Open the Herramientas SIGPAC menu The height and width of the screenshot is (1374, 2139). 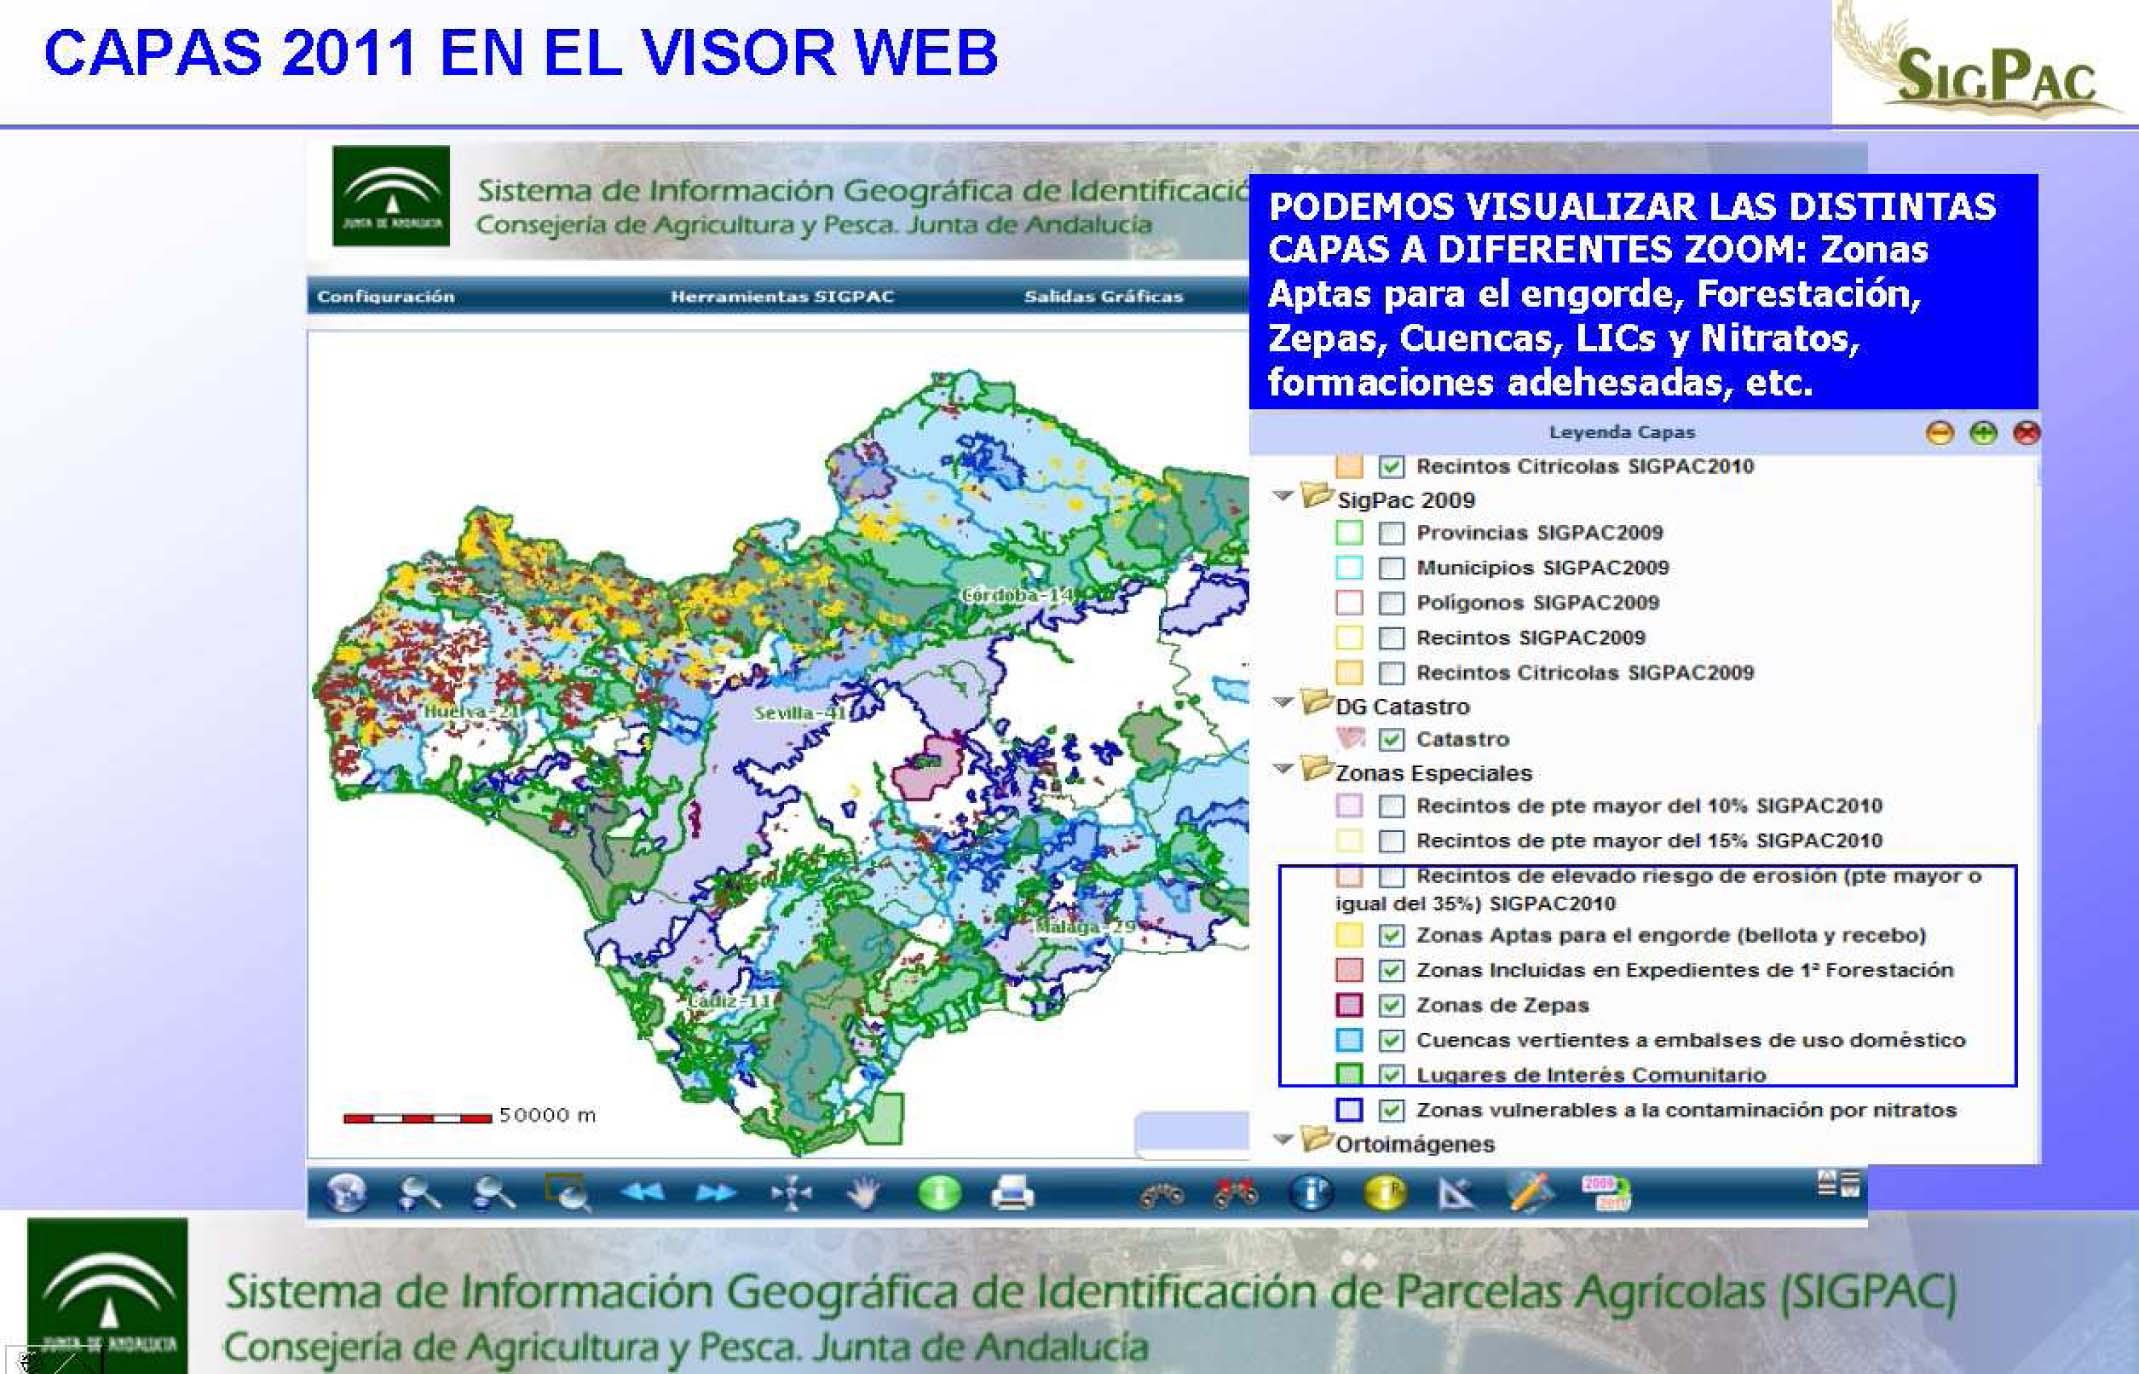pos(782,297)
